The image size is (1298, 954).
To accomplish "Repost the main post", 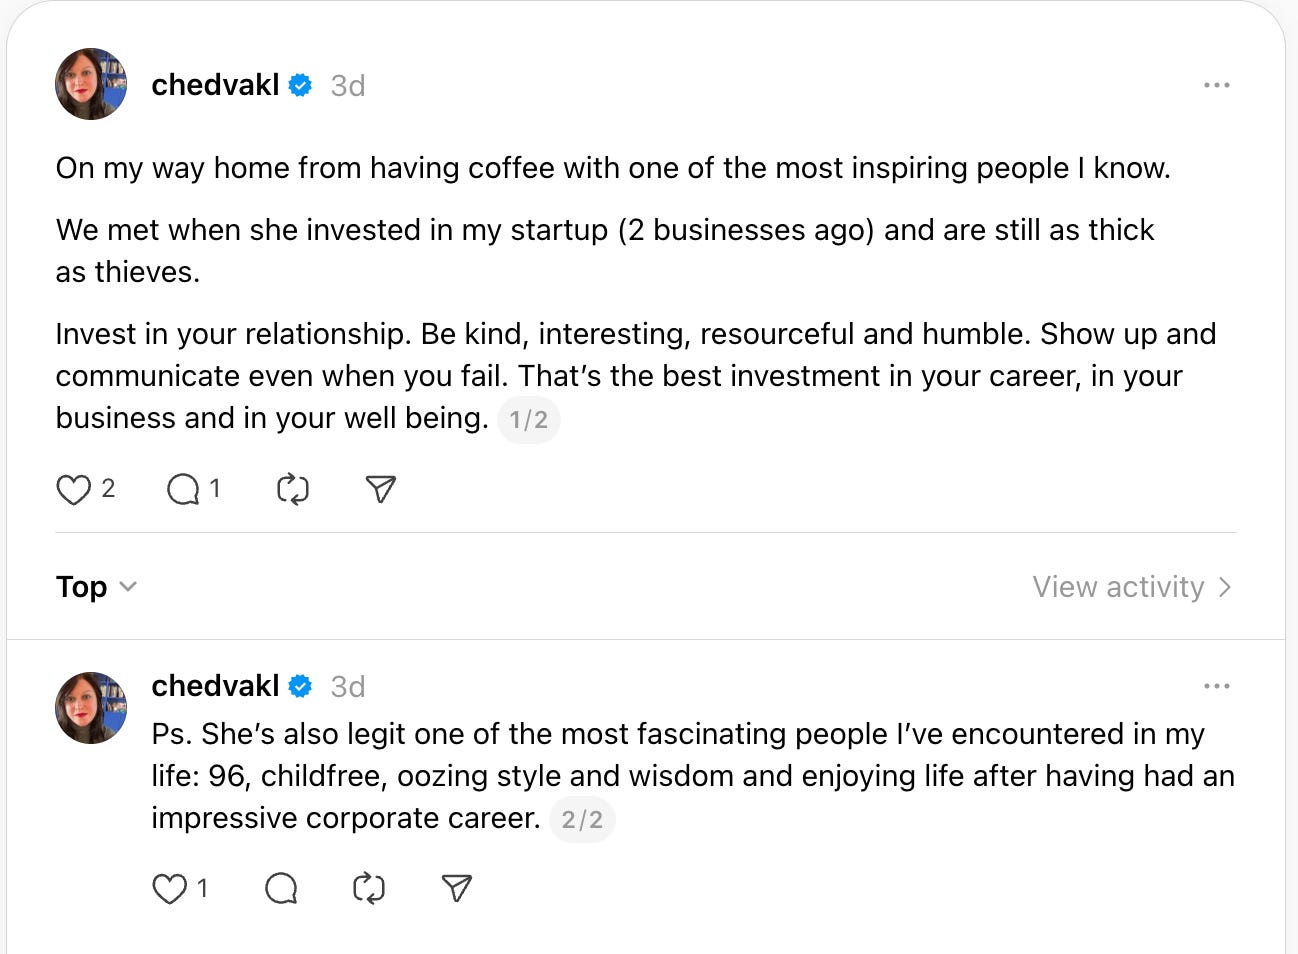I will (292, 489).
